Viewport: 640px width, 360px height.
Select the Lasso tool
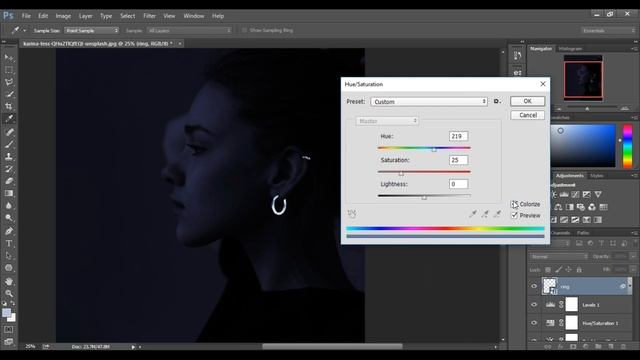click(9, 82)
